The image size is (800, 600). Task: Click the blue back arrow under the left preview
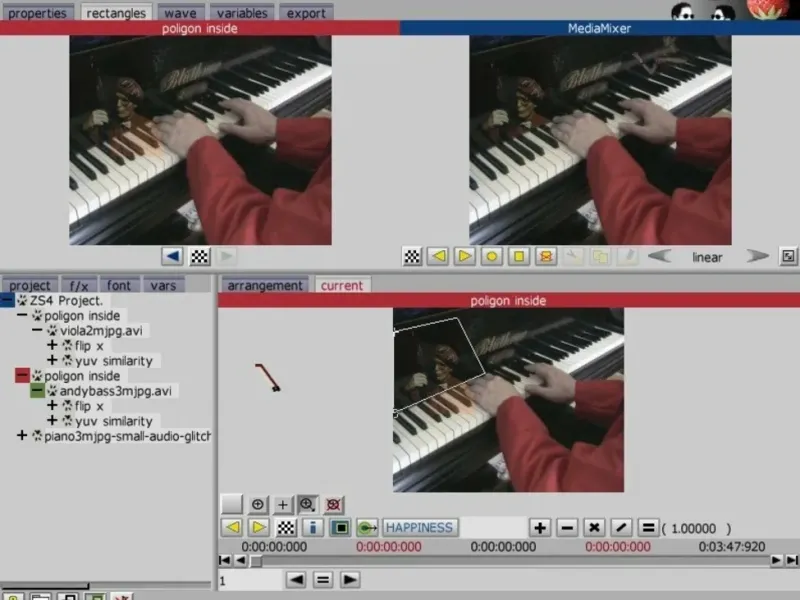pos(172,256)
